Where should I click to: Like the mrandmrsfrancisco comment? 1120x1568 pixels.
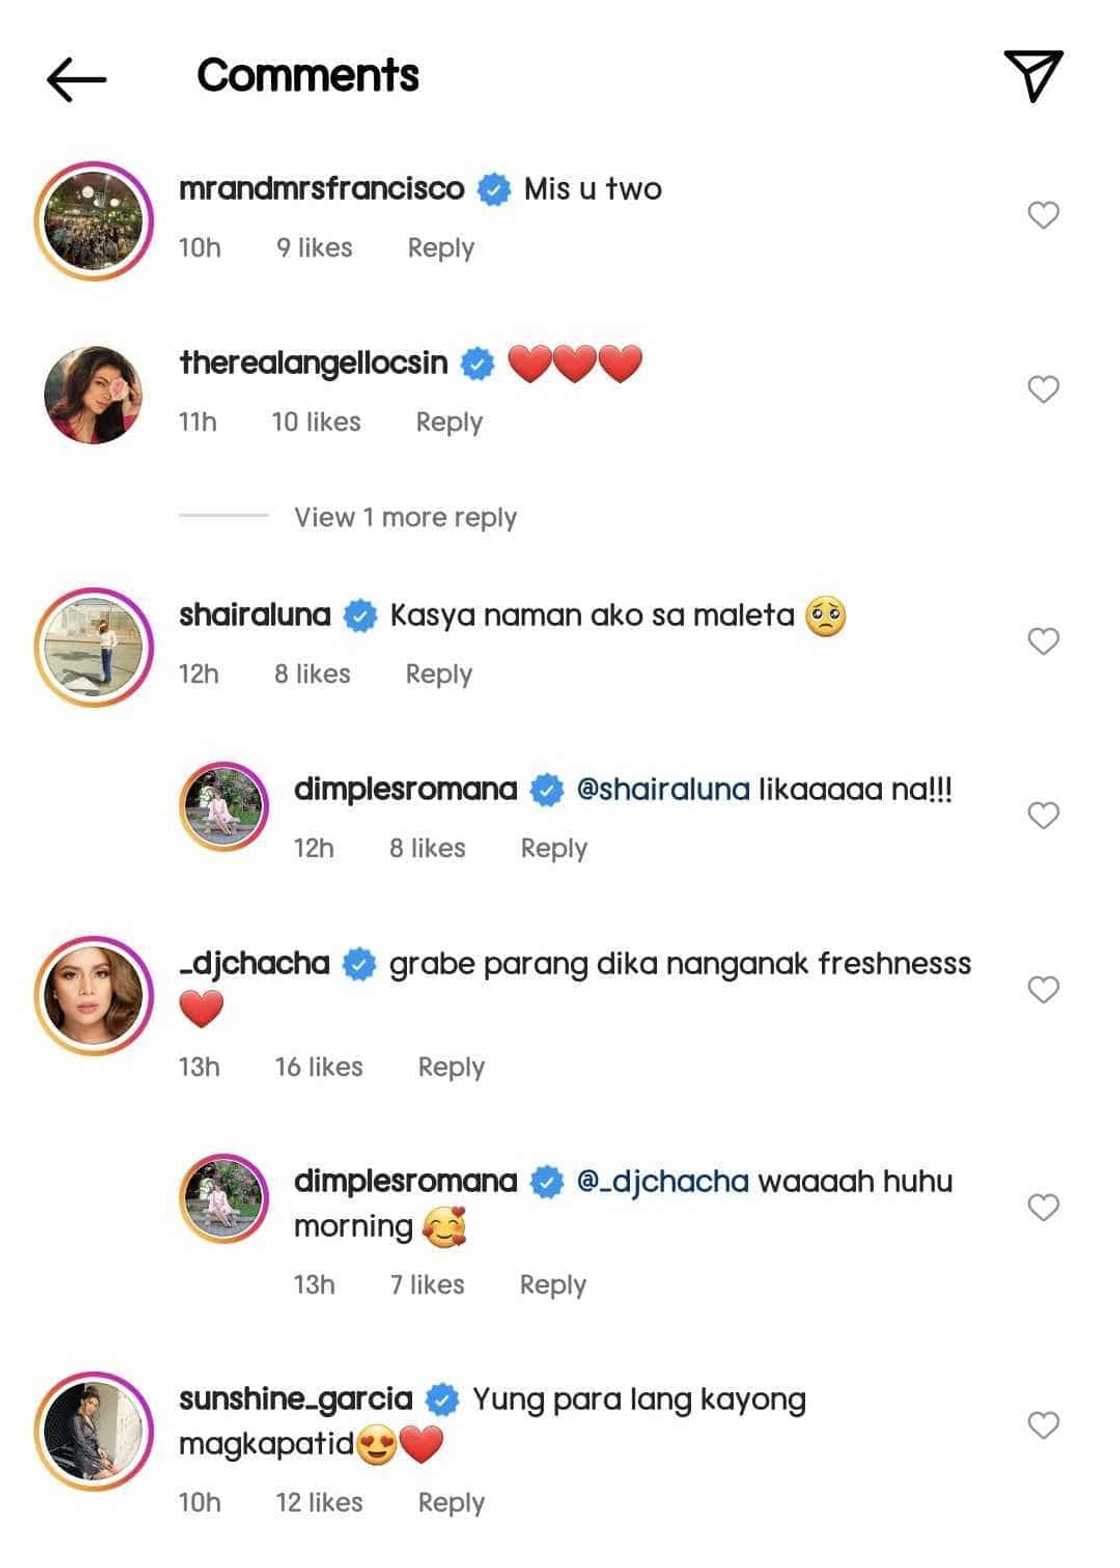pyautogui.click(x=1043, y=215)
